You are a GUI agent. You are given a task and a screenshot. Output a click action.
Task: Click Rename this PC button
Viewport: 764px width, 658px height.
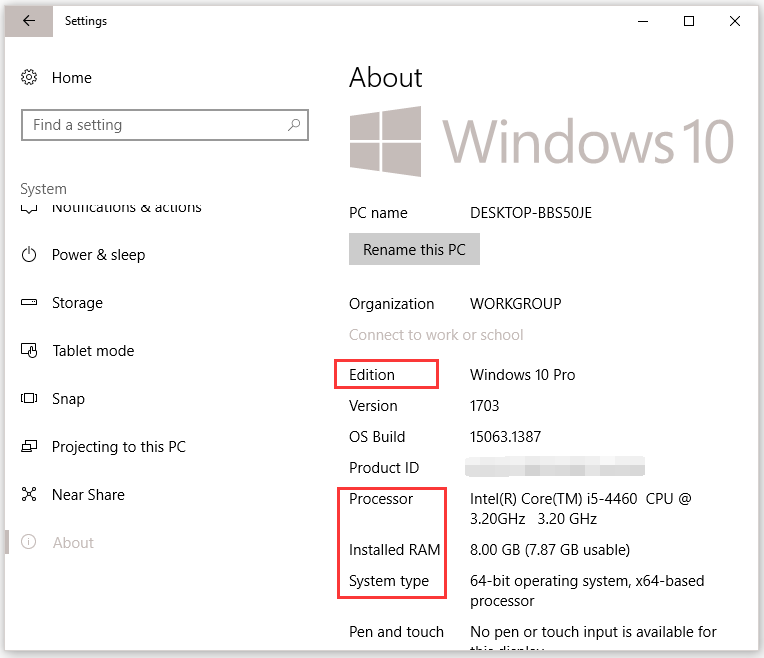pyautogui.click(x=414, y=249)
